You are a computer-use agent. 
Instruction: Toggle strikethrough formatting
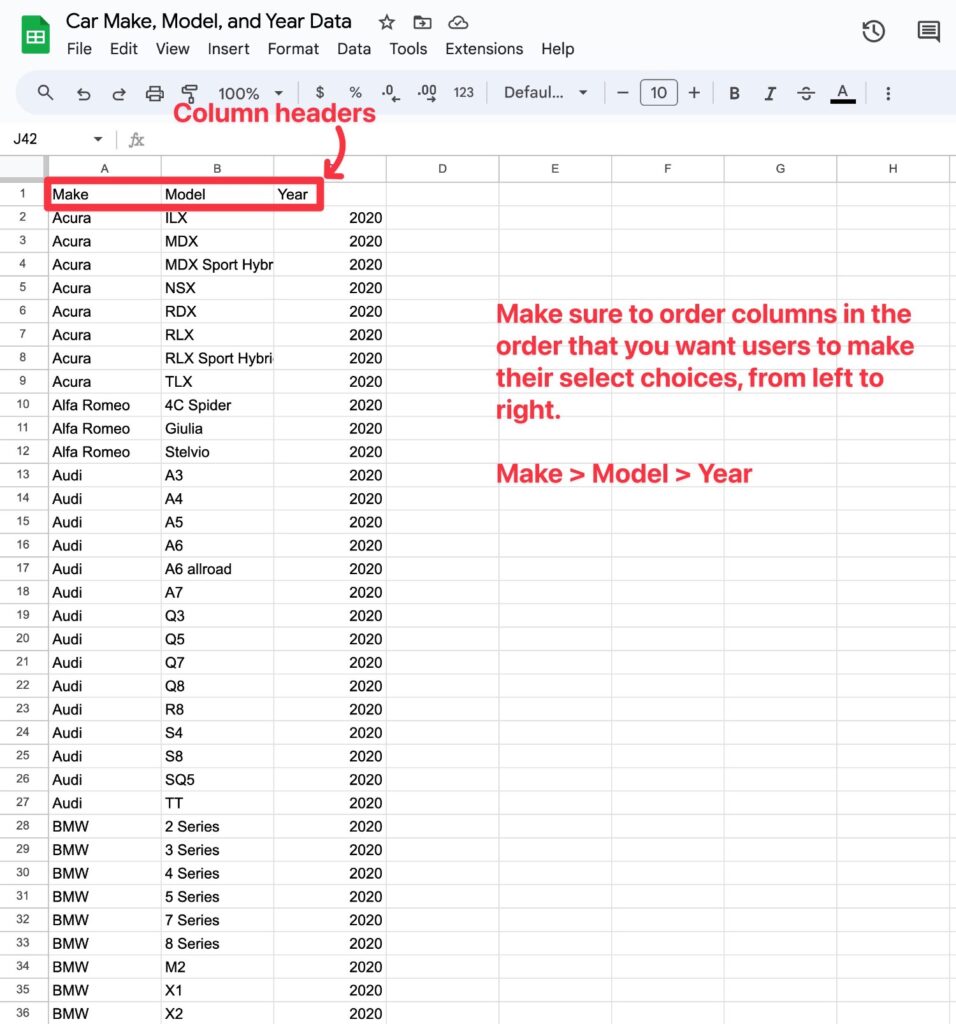[x=806, y=93]
